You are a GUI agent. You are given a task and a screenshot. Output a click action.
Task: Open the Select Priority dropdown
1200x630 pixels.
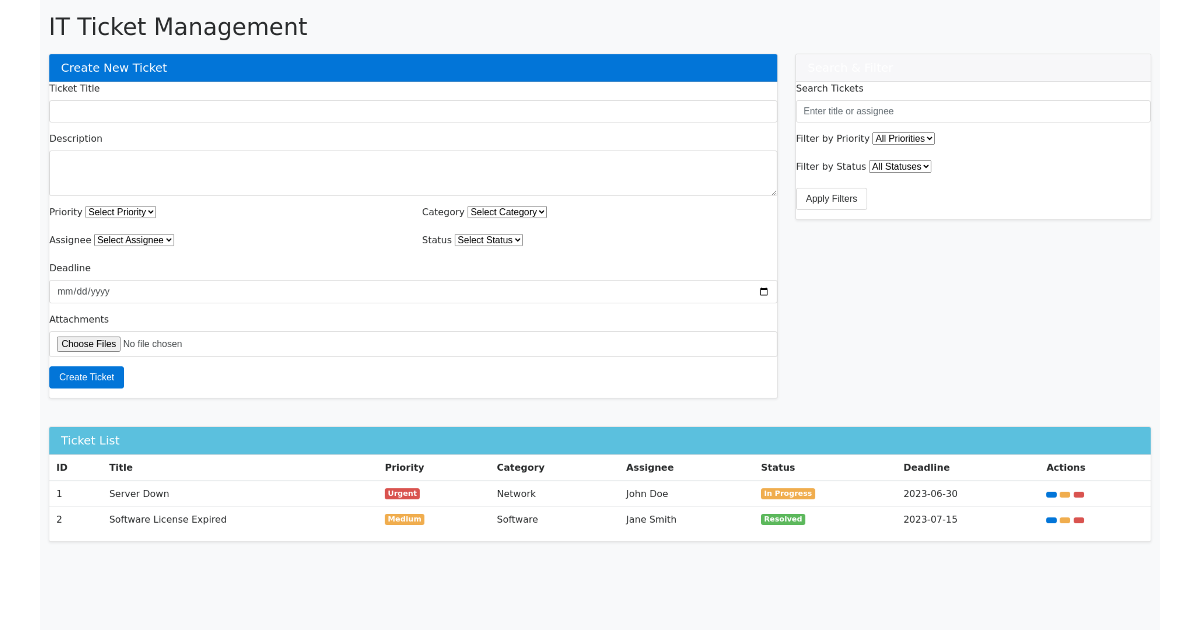point(120,211)
